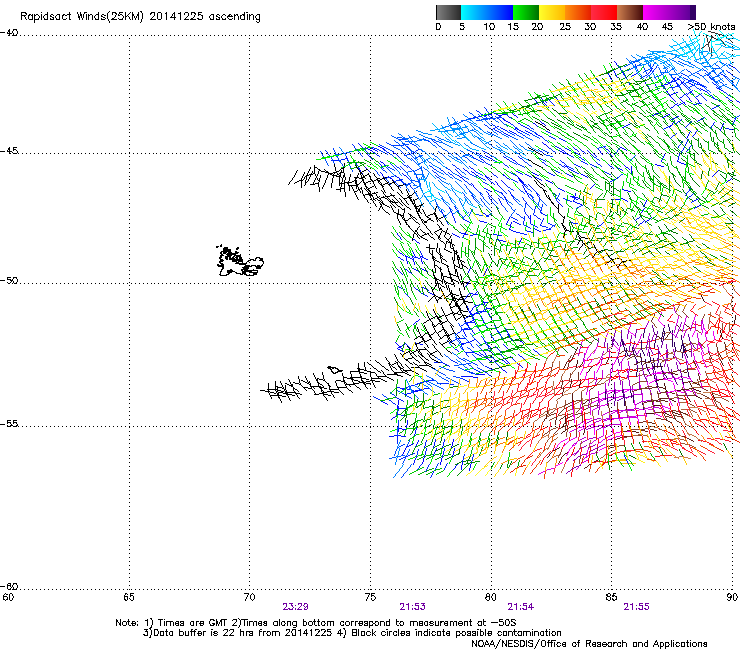Click the note line starting "Note: 1) Times are GMT"

[x=316, y=623]
